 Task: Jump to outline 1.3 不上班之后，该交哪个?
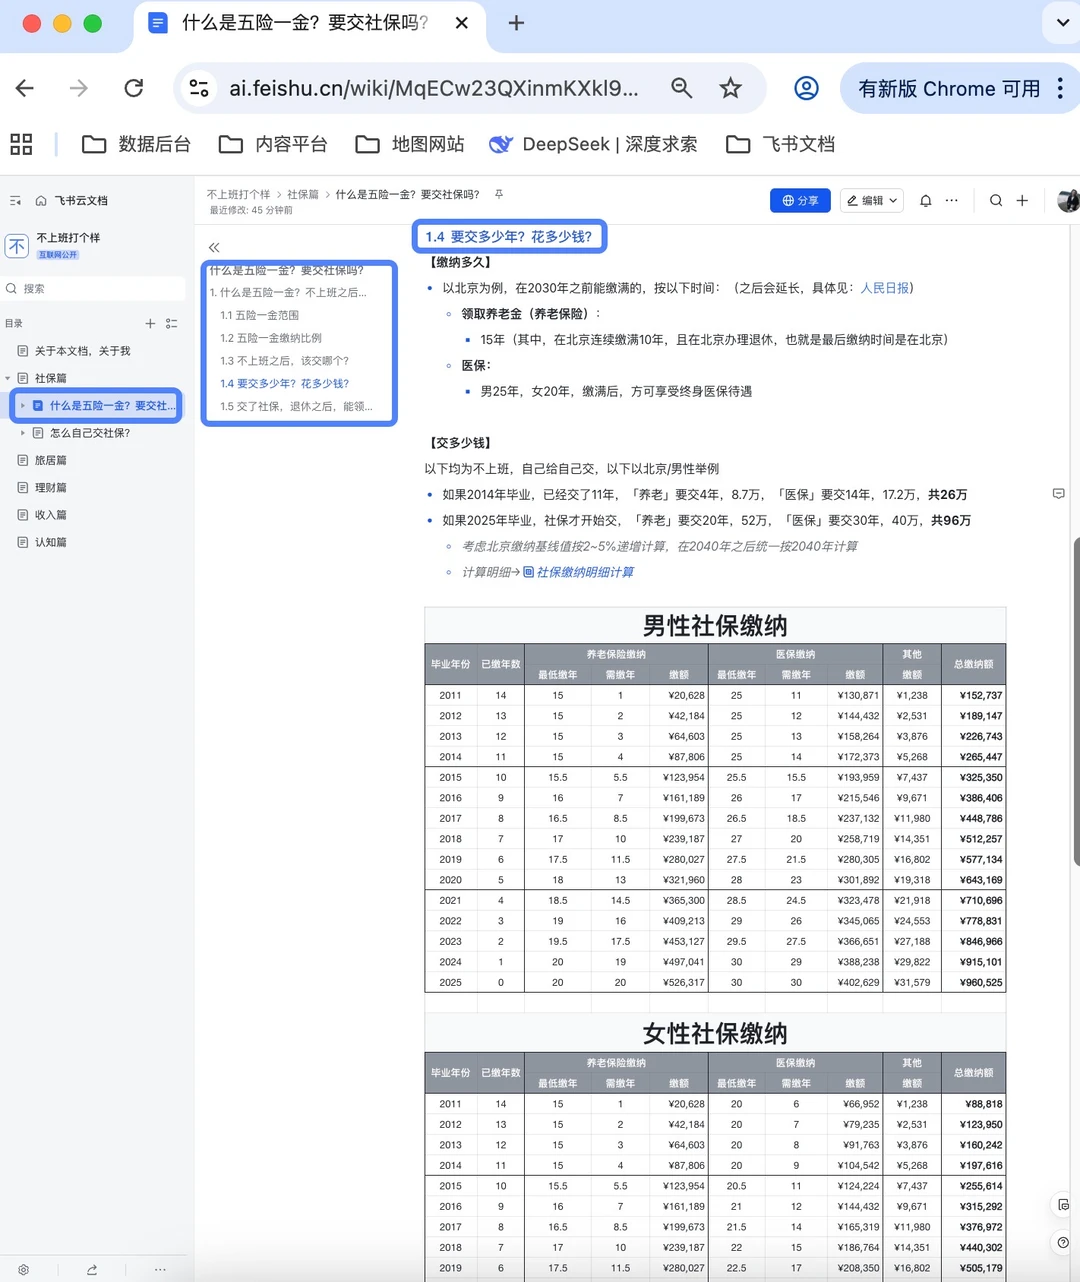[284, 361]
